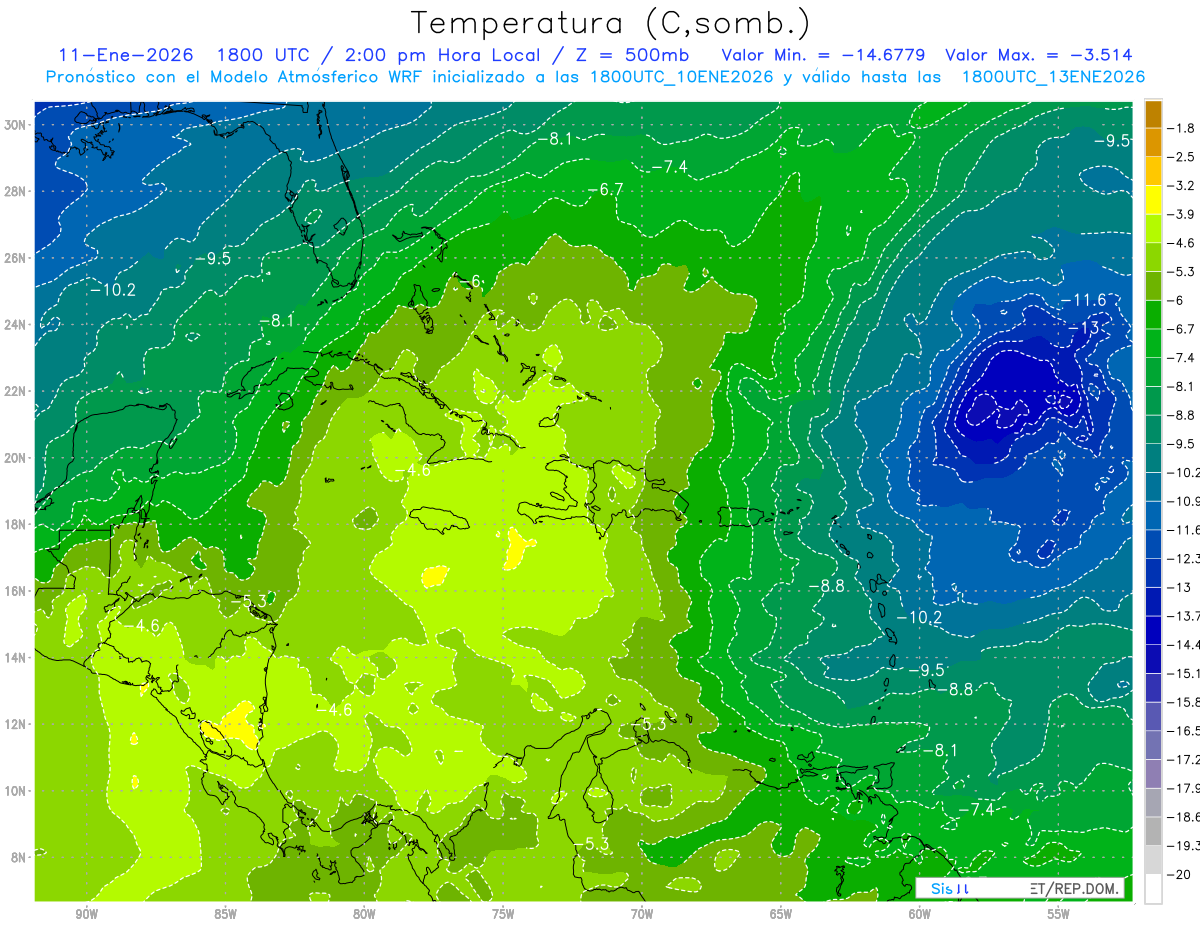Click the '55W' longitude axis label
Screen dimensions: 1200x927
(x=1059, y=914)
